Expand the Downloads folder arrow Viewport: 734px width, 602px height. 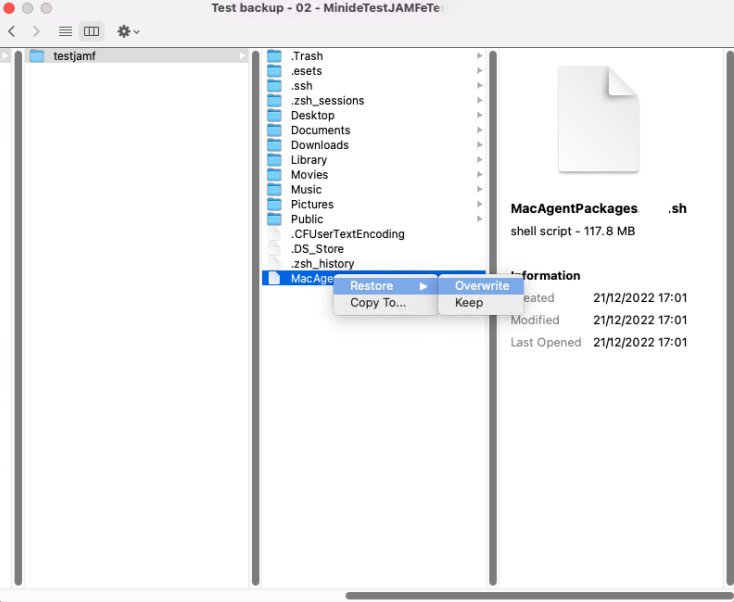(480, 145)
